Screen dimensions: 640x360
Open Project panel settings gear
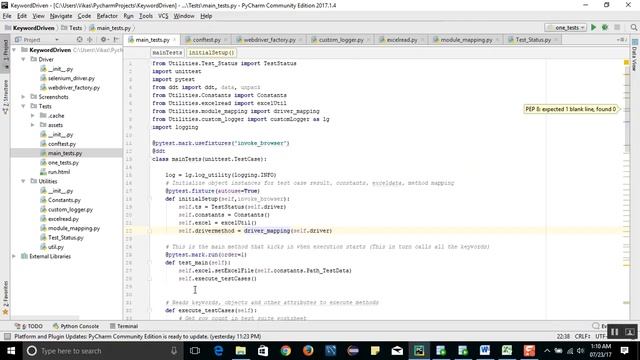pyautogui.click(x=104, y=40)
